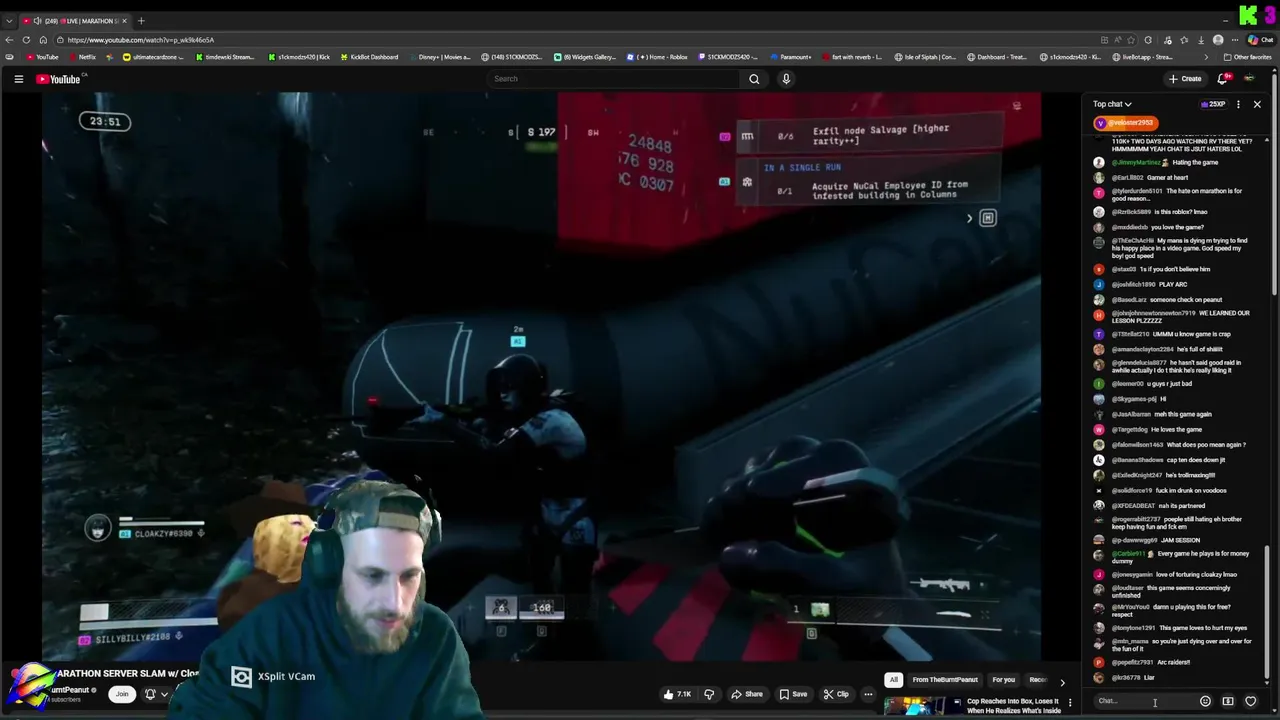The image size is (1280, 720).
Task: Click the search magnifier button
Action: click(x=754, y=79)
